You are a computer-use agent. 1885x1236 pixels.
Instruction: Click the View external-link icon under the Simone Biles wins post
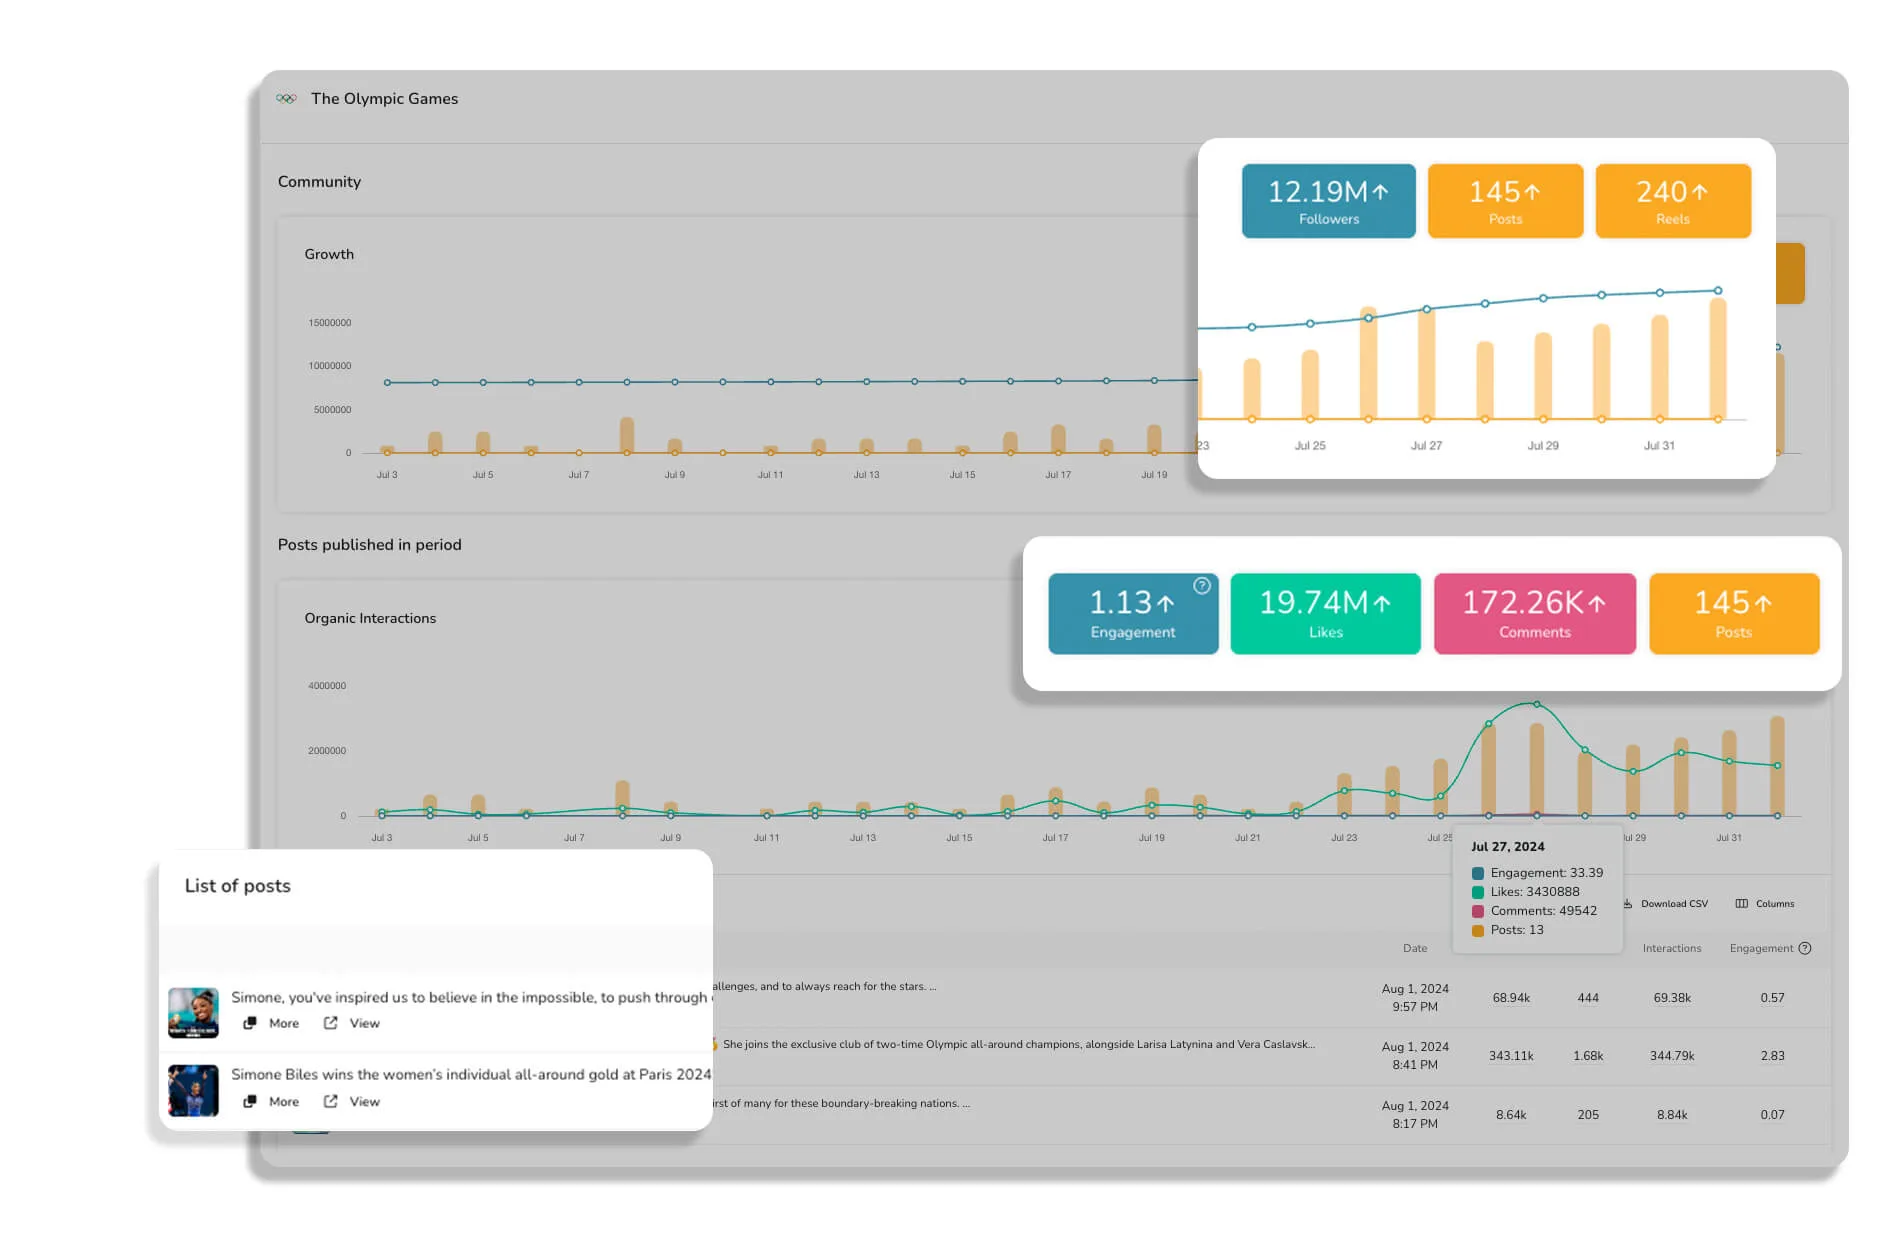tap(331, 1101)
